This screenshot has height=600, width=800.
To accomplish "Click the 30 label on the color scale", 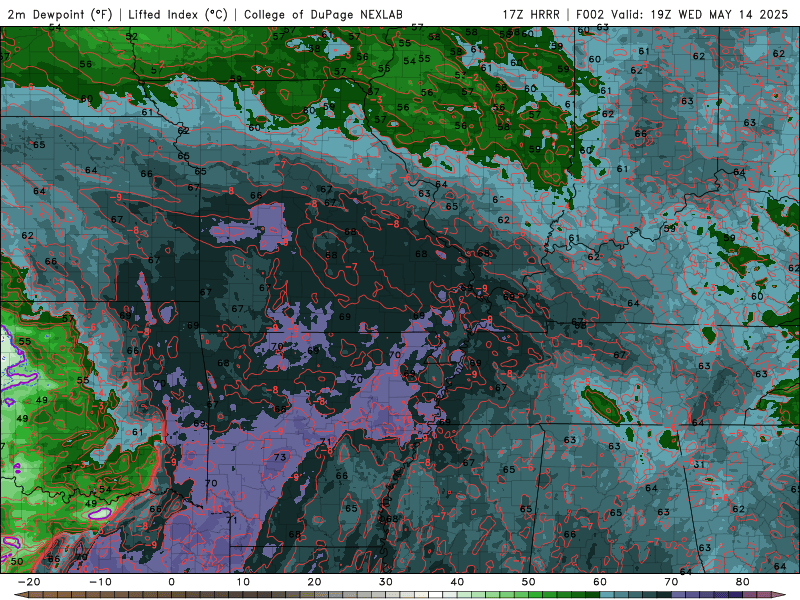I will [386, 582].
